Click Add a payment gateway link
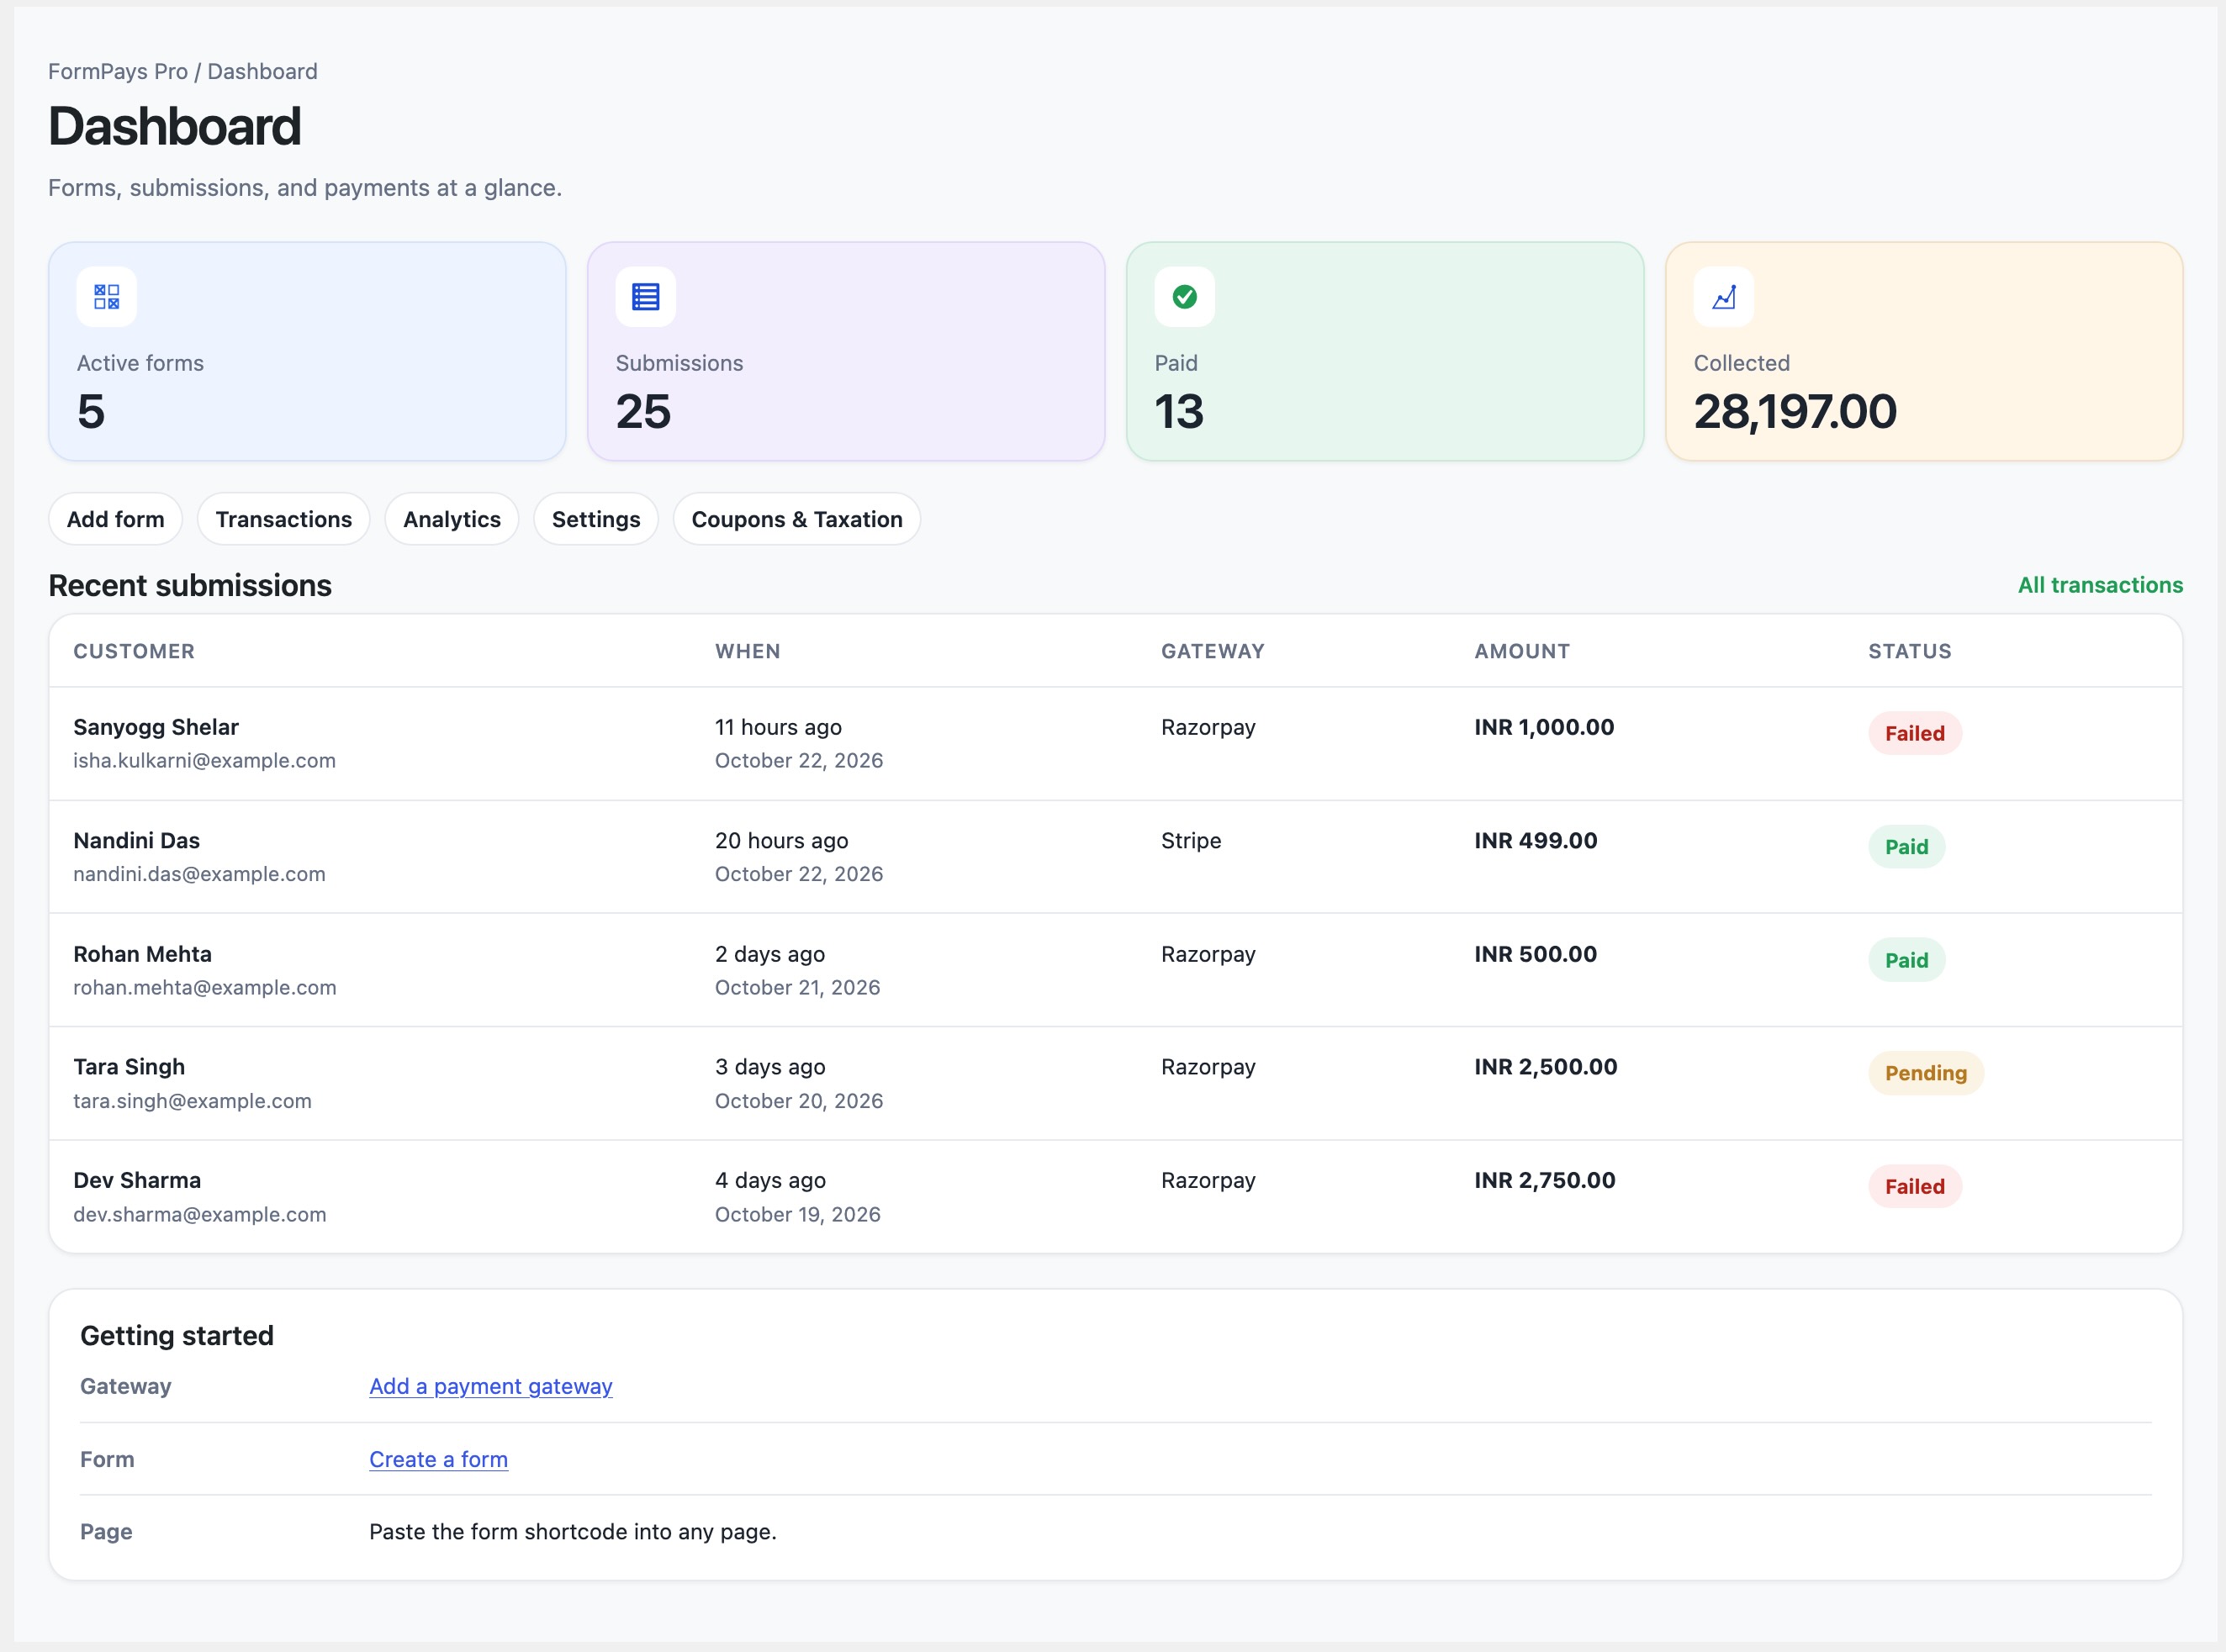 click(491, 1386)
